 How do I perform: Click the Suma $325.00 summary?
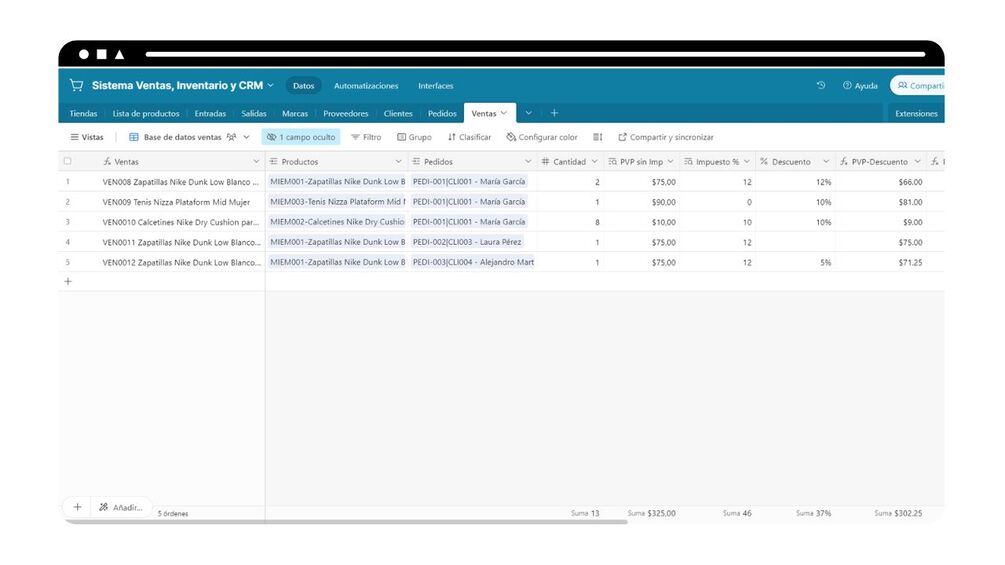[x=651, y=513]
